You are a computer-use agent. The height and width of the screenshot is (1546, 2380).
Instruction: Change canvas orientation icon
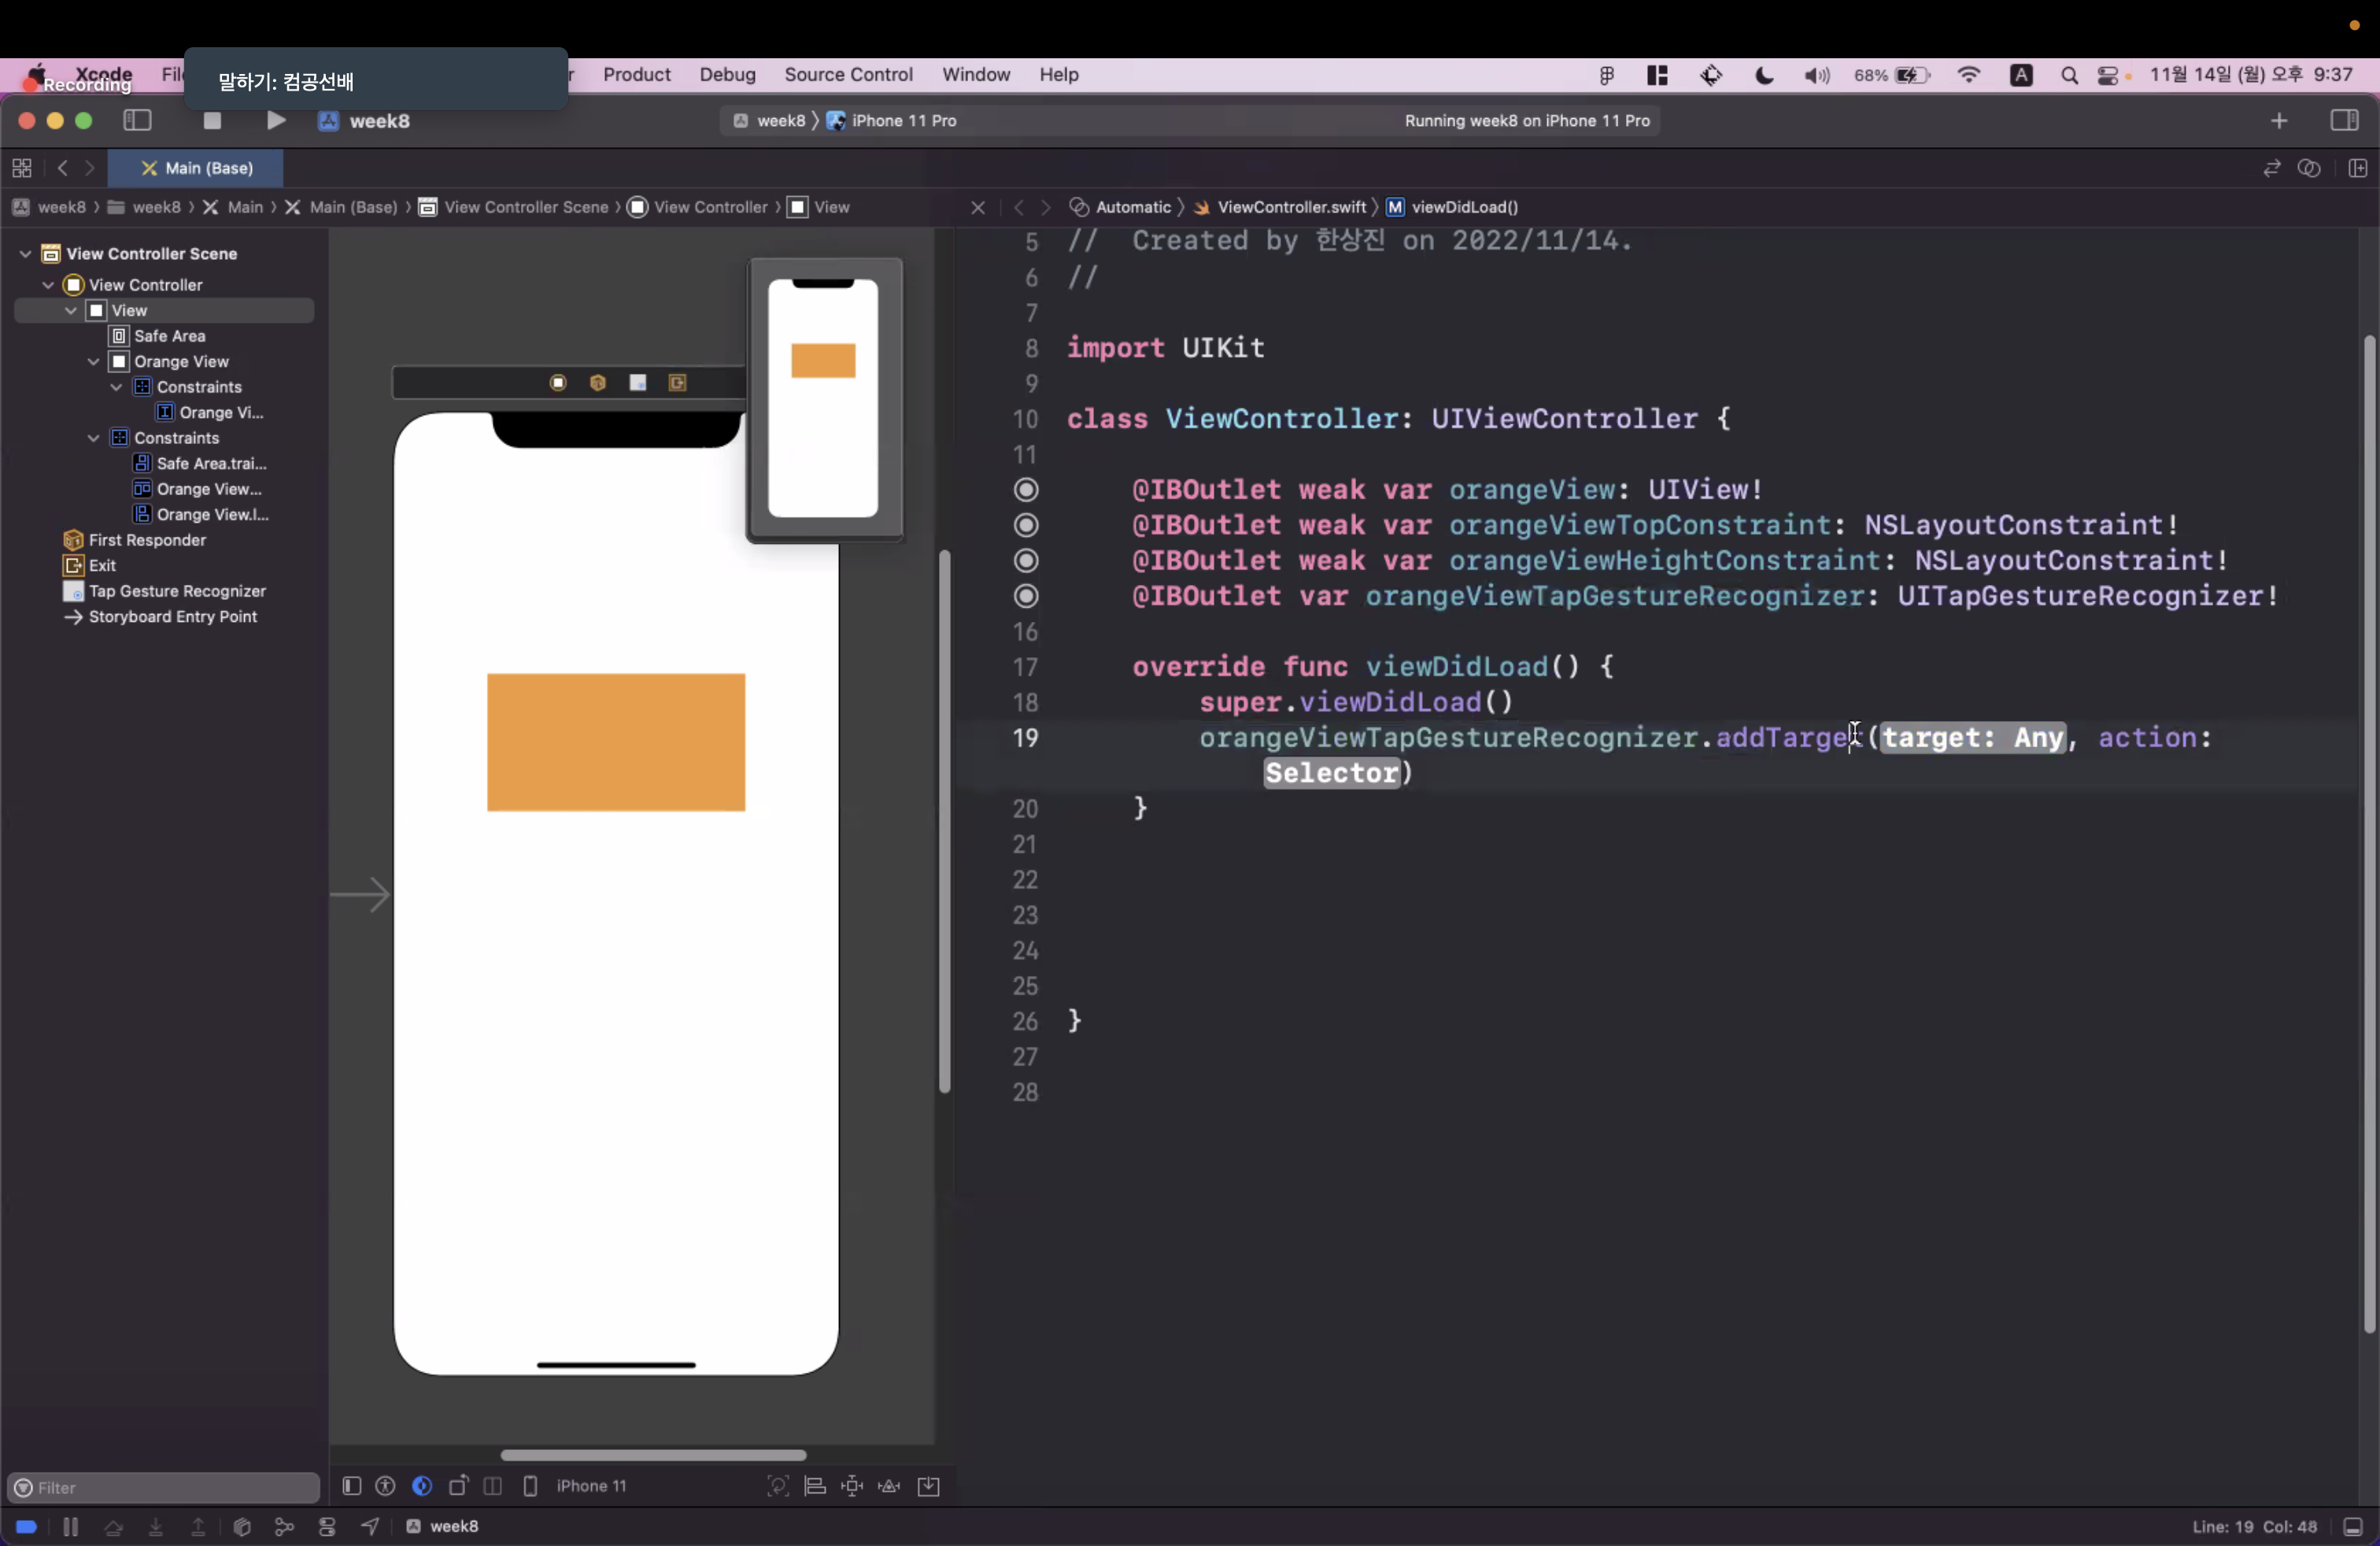pyautogui.click(x=458, y=1486)
